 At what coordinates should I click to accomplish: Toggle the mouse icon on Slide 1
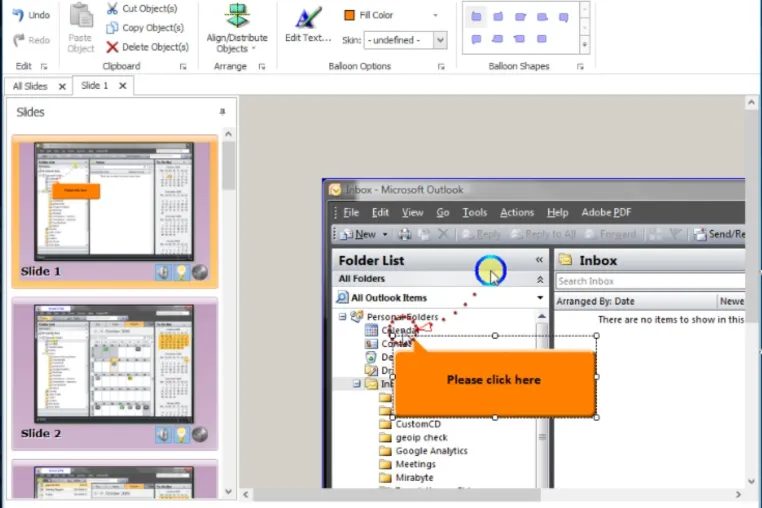pos(163,272)
